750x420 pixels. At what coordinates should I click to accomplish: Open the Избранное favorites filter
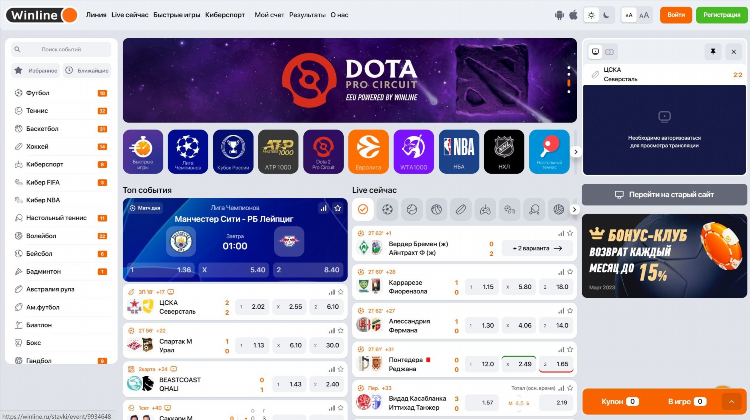(35, 70)
